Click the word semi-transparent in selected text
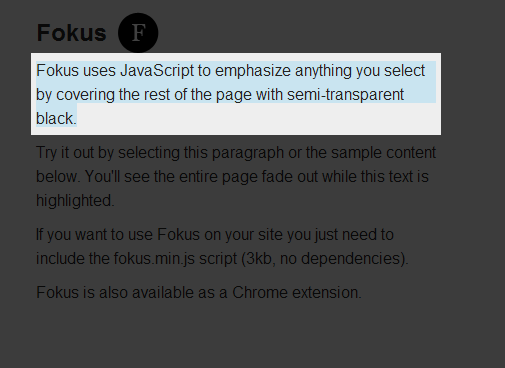505x368 pixels. click(345, 95)
